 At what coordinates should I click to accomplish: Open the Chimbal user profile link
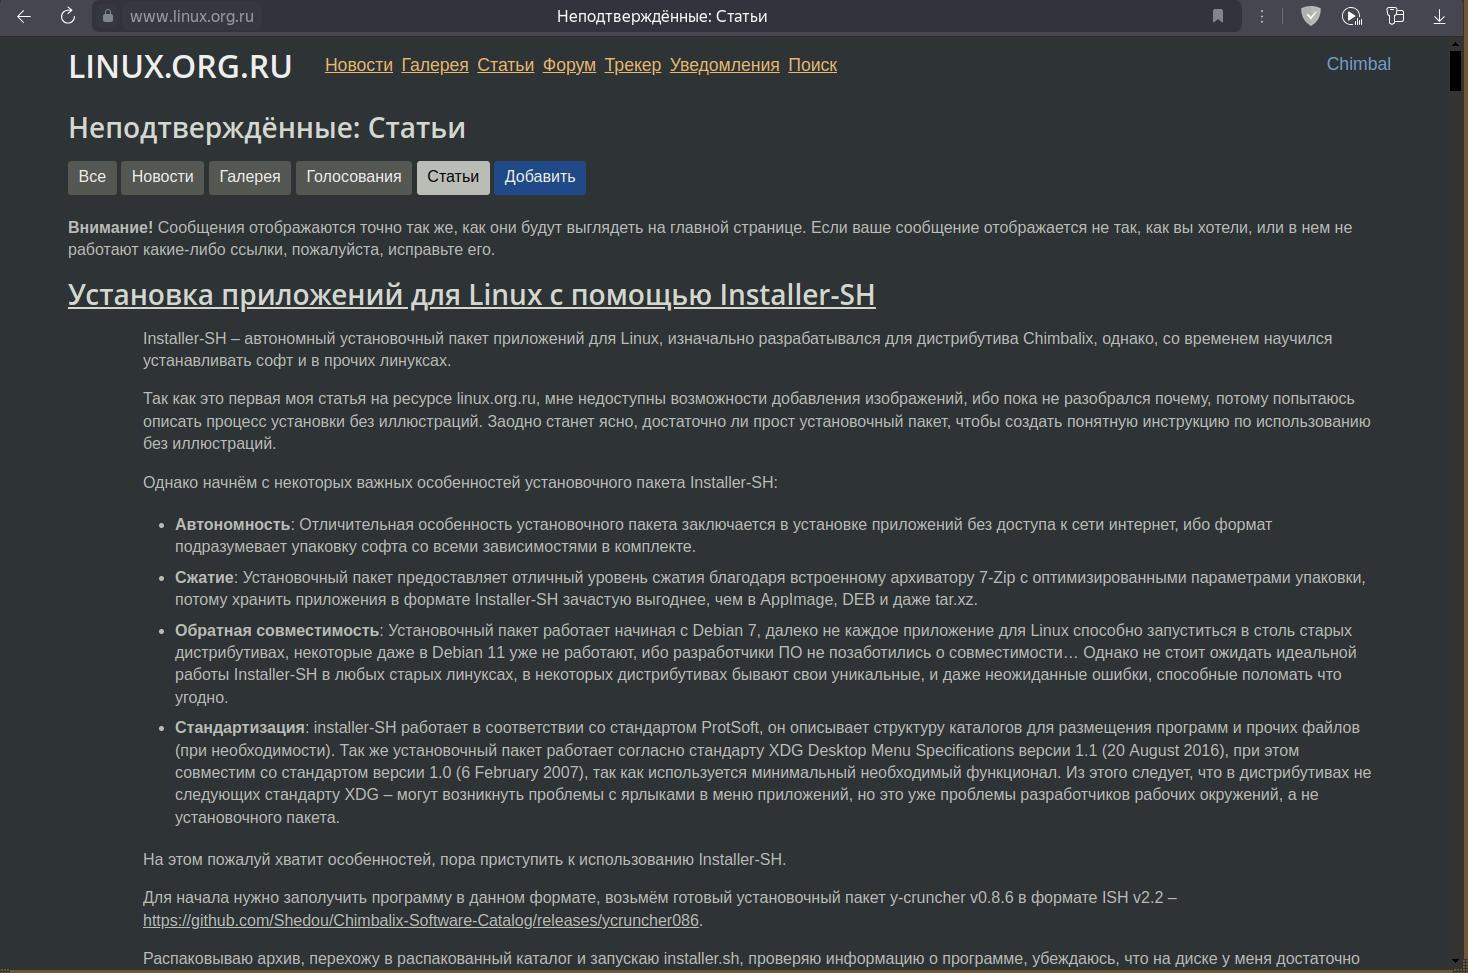(1358, 64)
